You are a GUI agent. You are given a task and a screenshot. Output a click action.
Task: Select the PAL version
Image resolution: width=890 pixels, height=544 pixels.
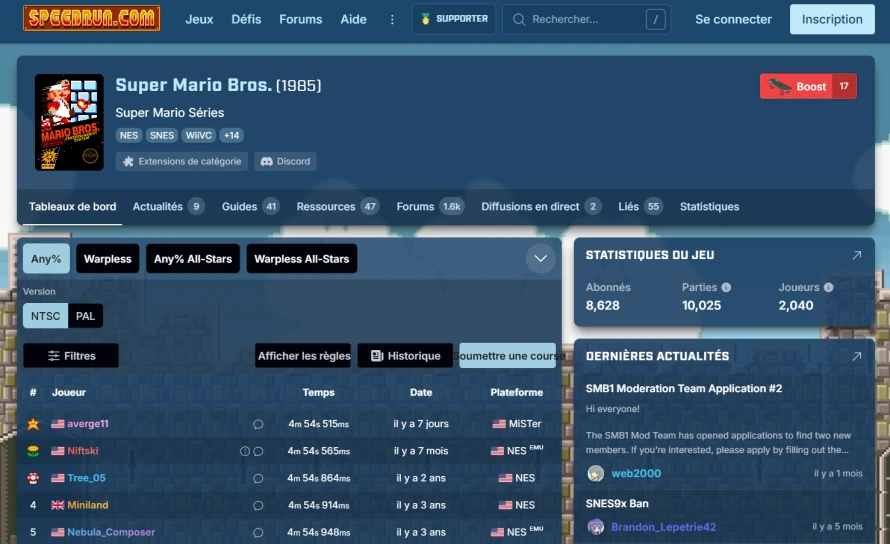pyautogui.click(x=85, y=316)
